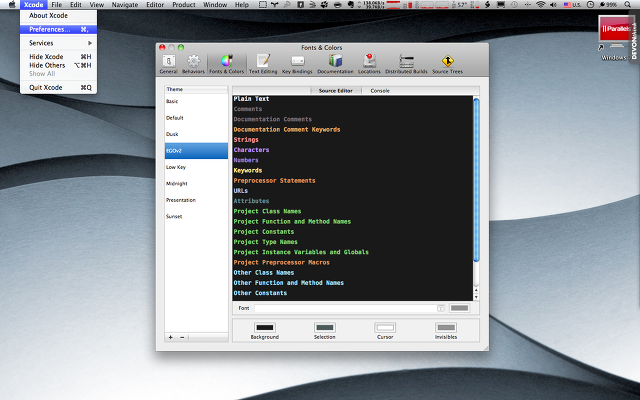Select the Presentation theme

click(196, 200)
